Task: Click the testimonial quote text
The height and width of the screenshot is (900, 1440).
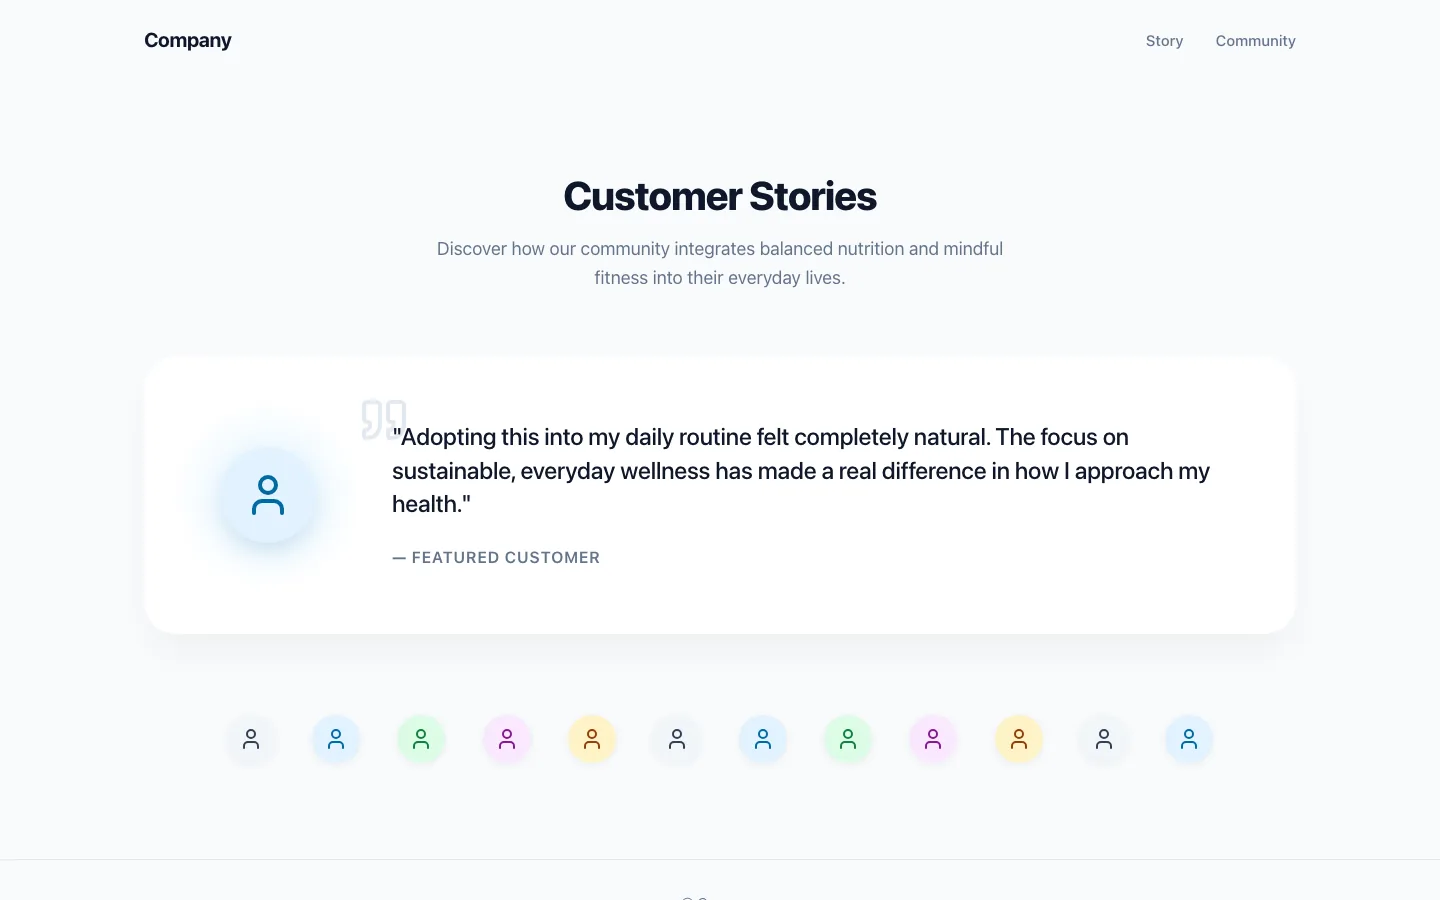Action: [x=801, y=471]
